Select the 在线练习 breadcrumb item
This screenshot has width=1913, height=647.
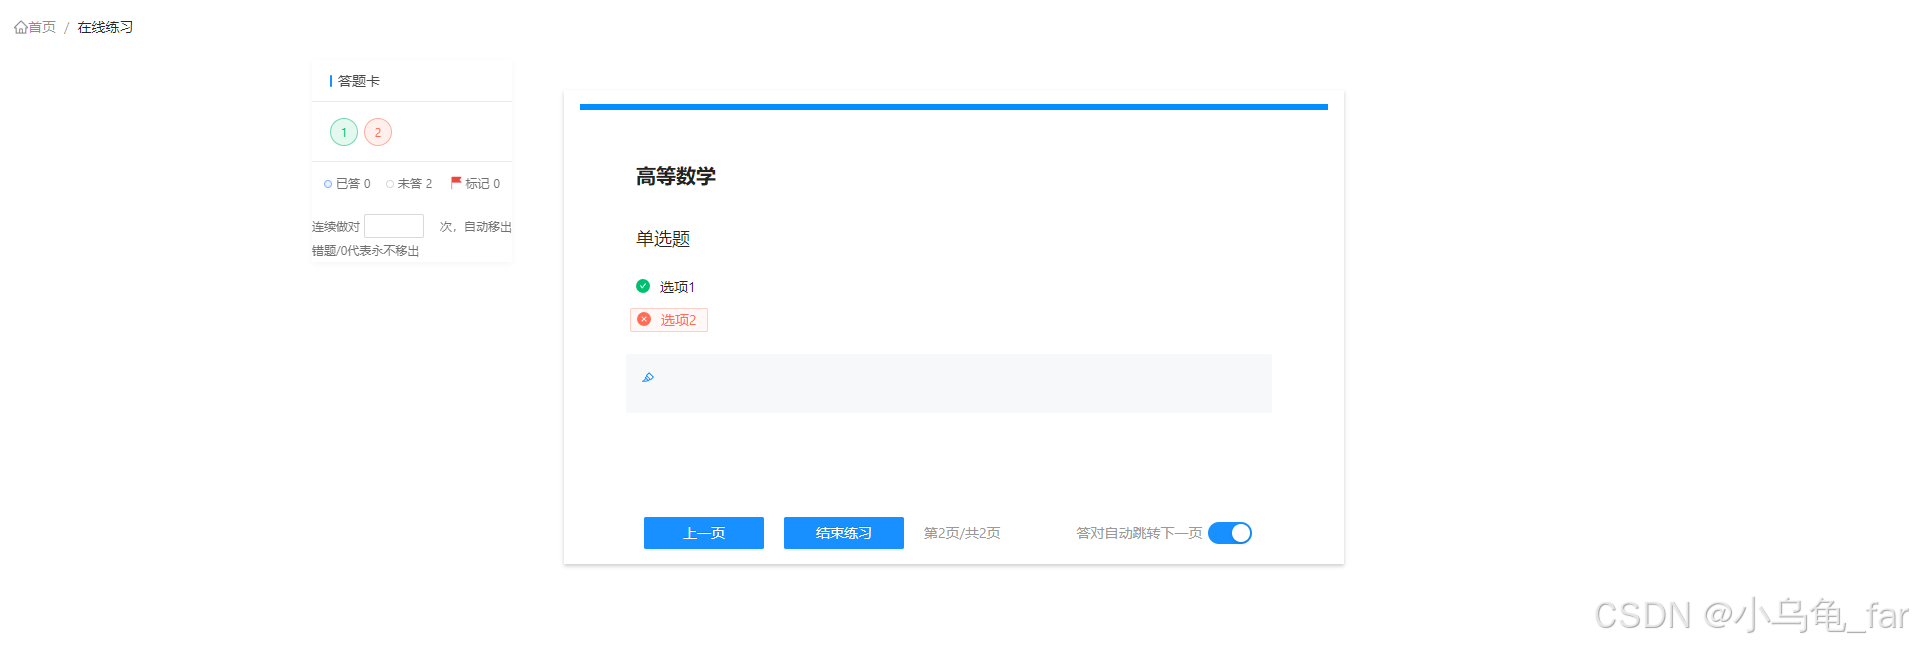105,28
